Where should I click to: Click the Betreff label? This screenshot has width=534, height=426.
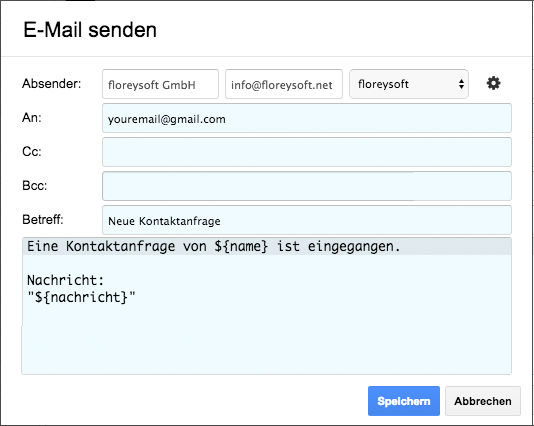click(43, 219)
